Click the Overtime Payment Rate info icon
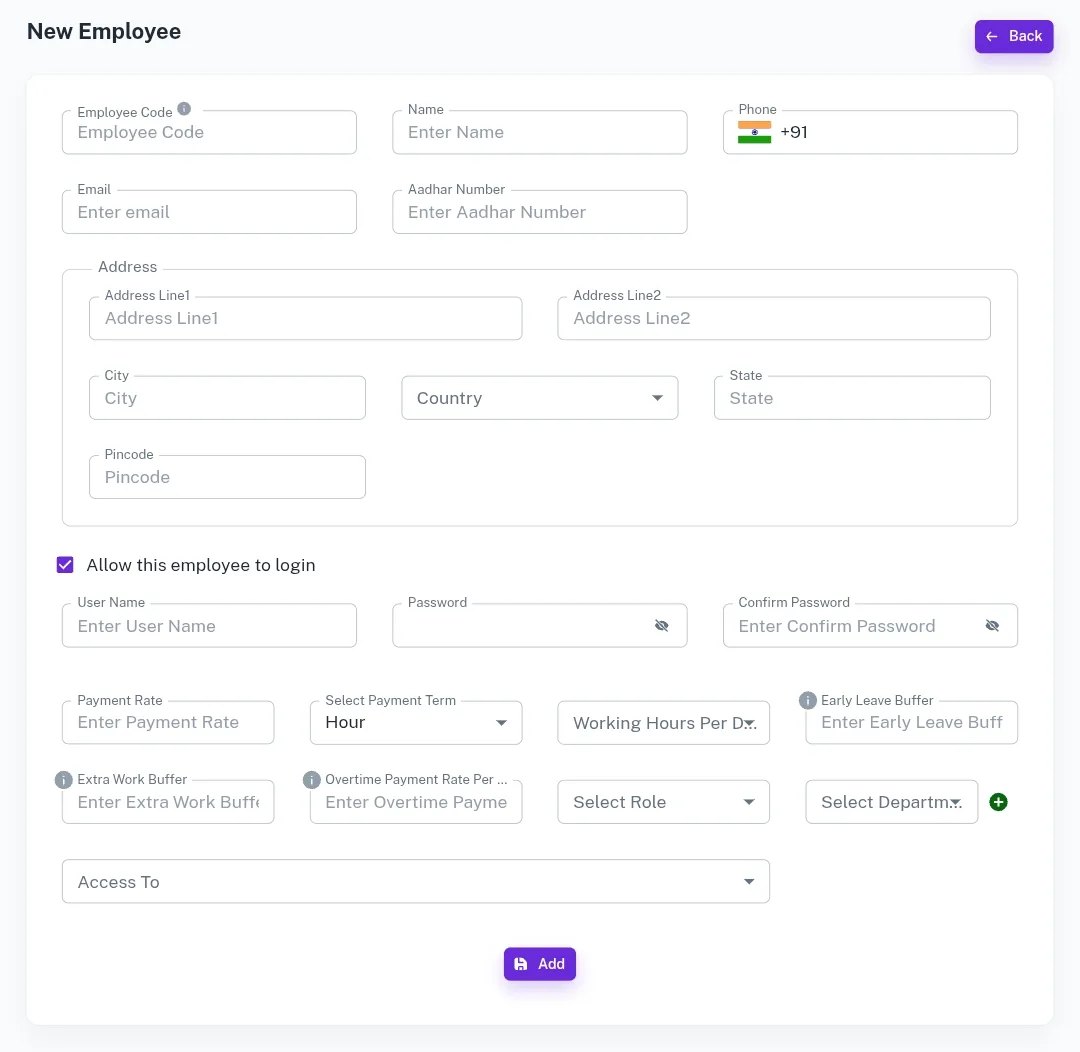1080x1052 pixels. [311, 780]
